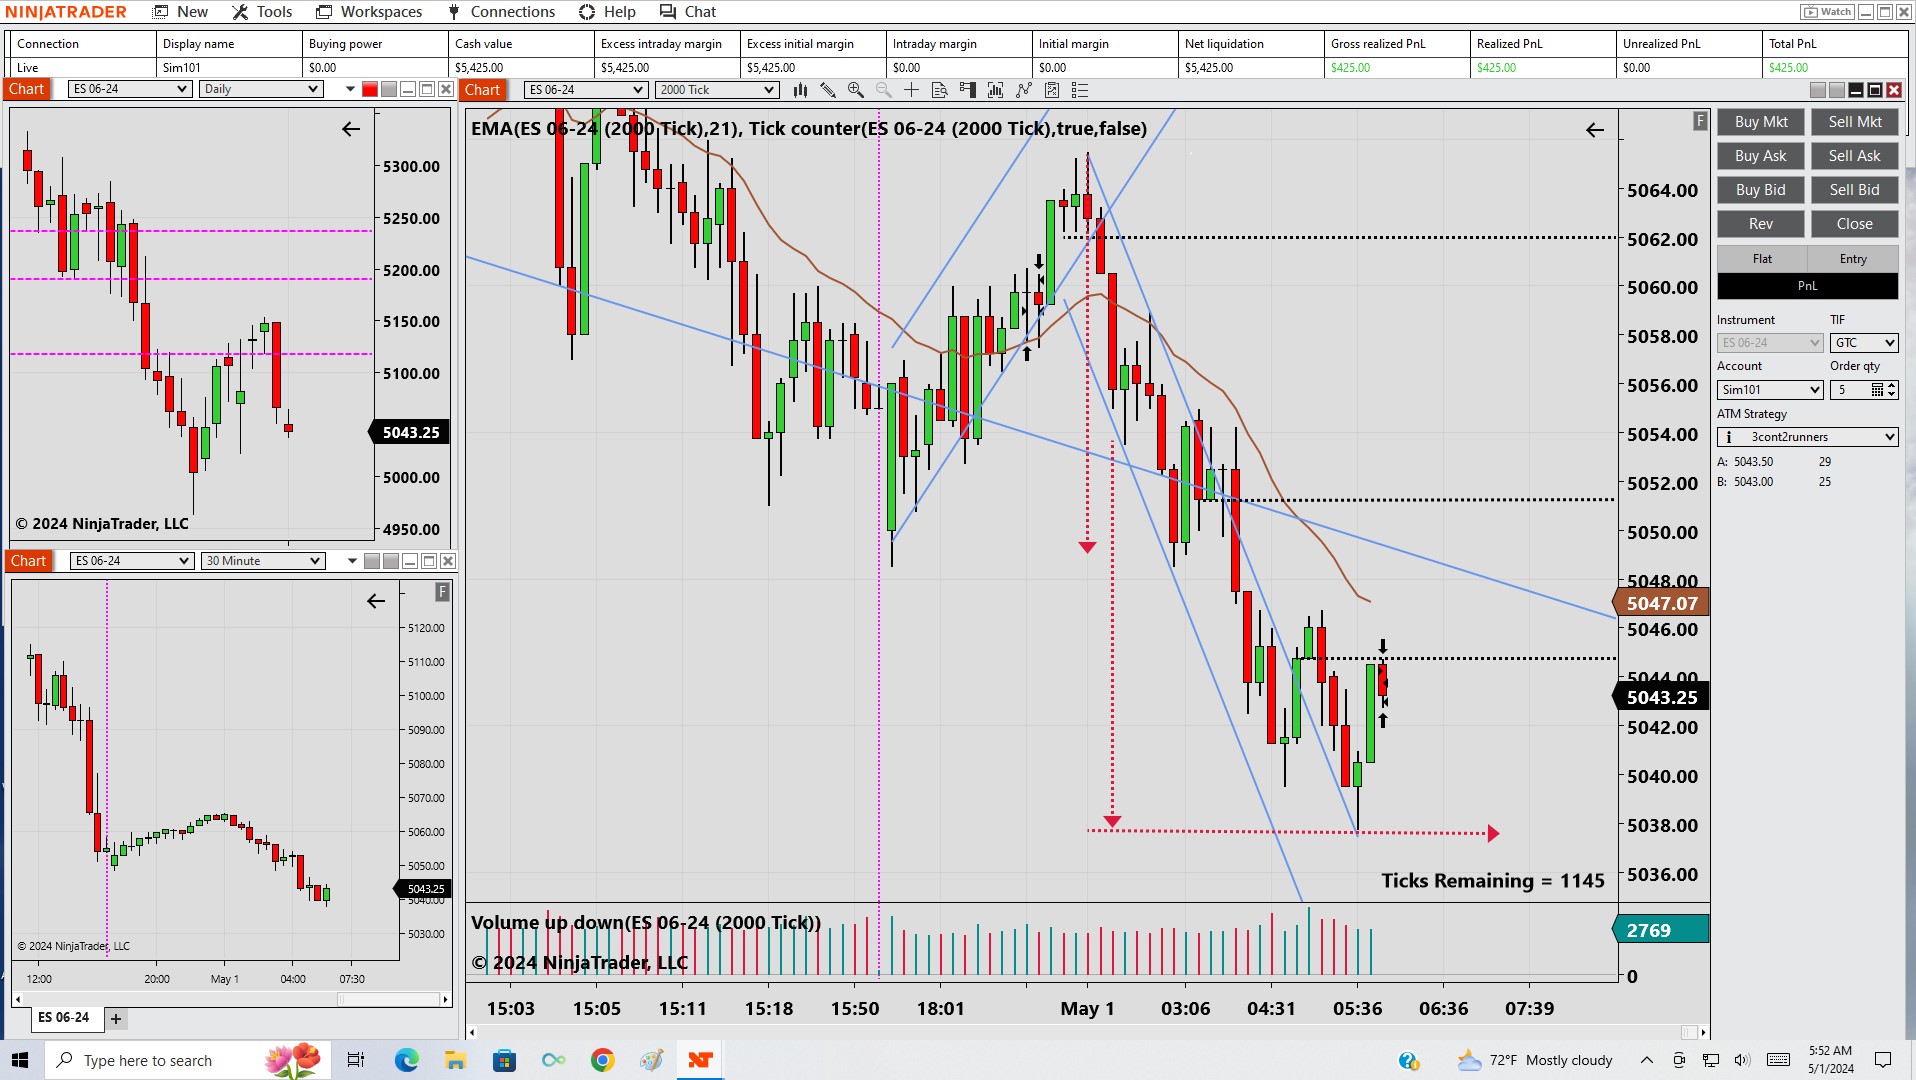The image size is (1916, 1080).
Task: Open Windows Start menu
Action: [x=20, y=1060]
